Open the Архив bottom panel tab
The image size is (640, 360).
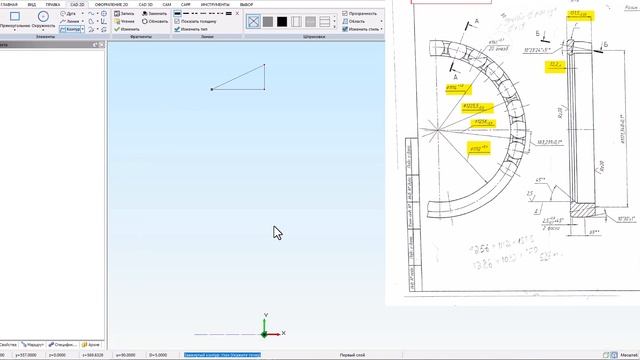(x=91, y=345)
